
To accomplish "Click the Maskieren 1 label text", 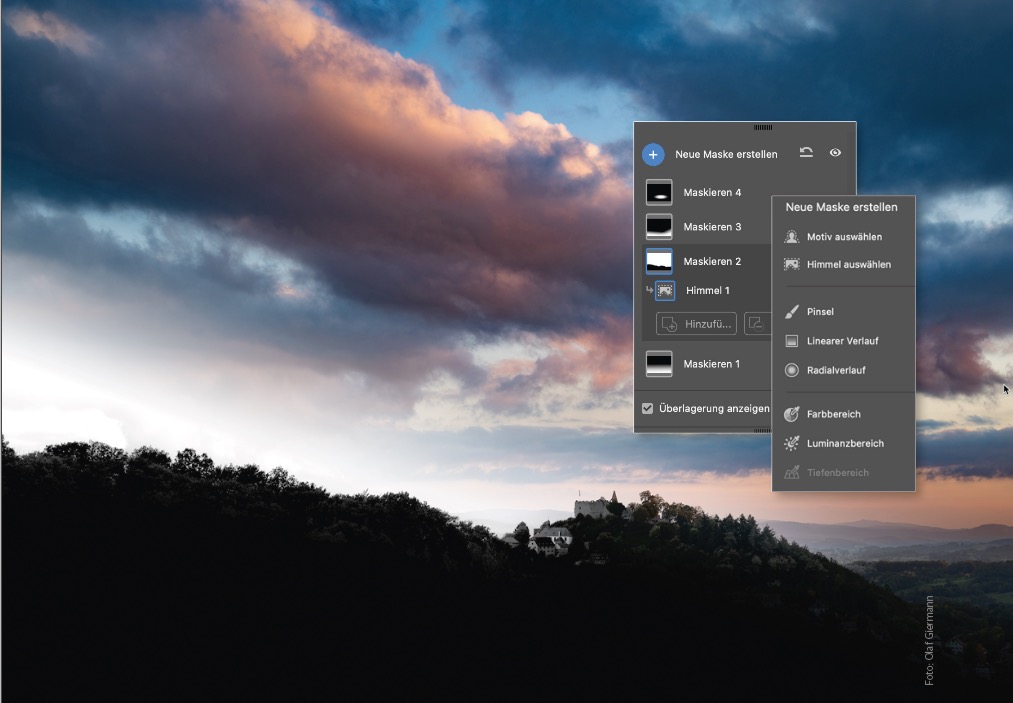I will [711, 364].
